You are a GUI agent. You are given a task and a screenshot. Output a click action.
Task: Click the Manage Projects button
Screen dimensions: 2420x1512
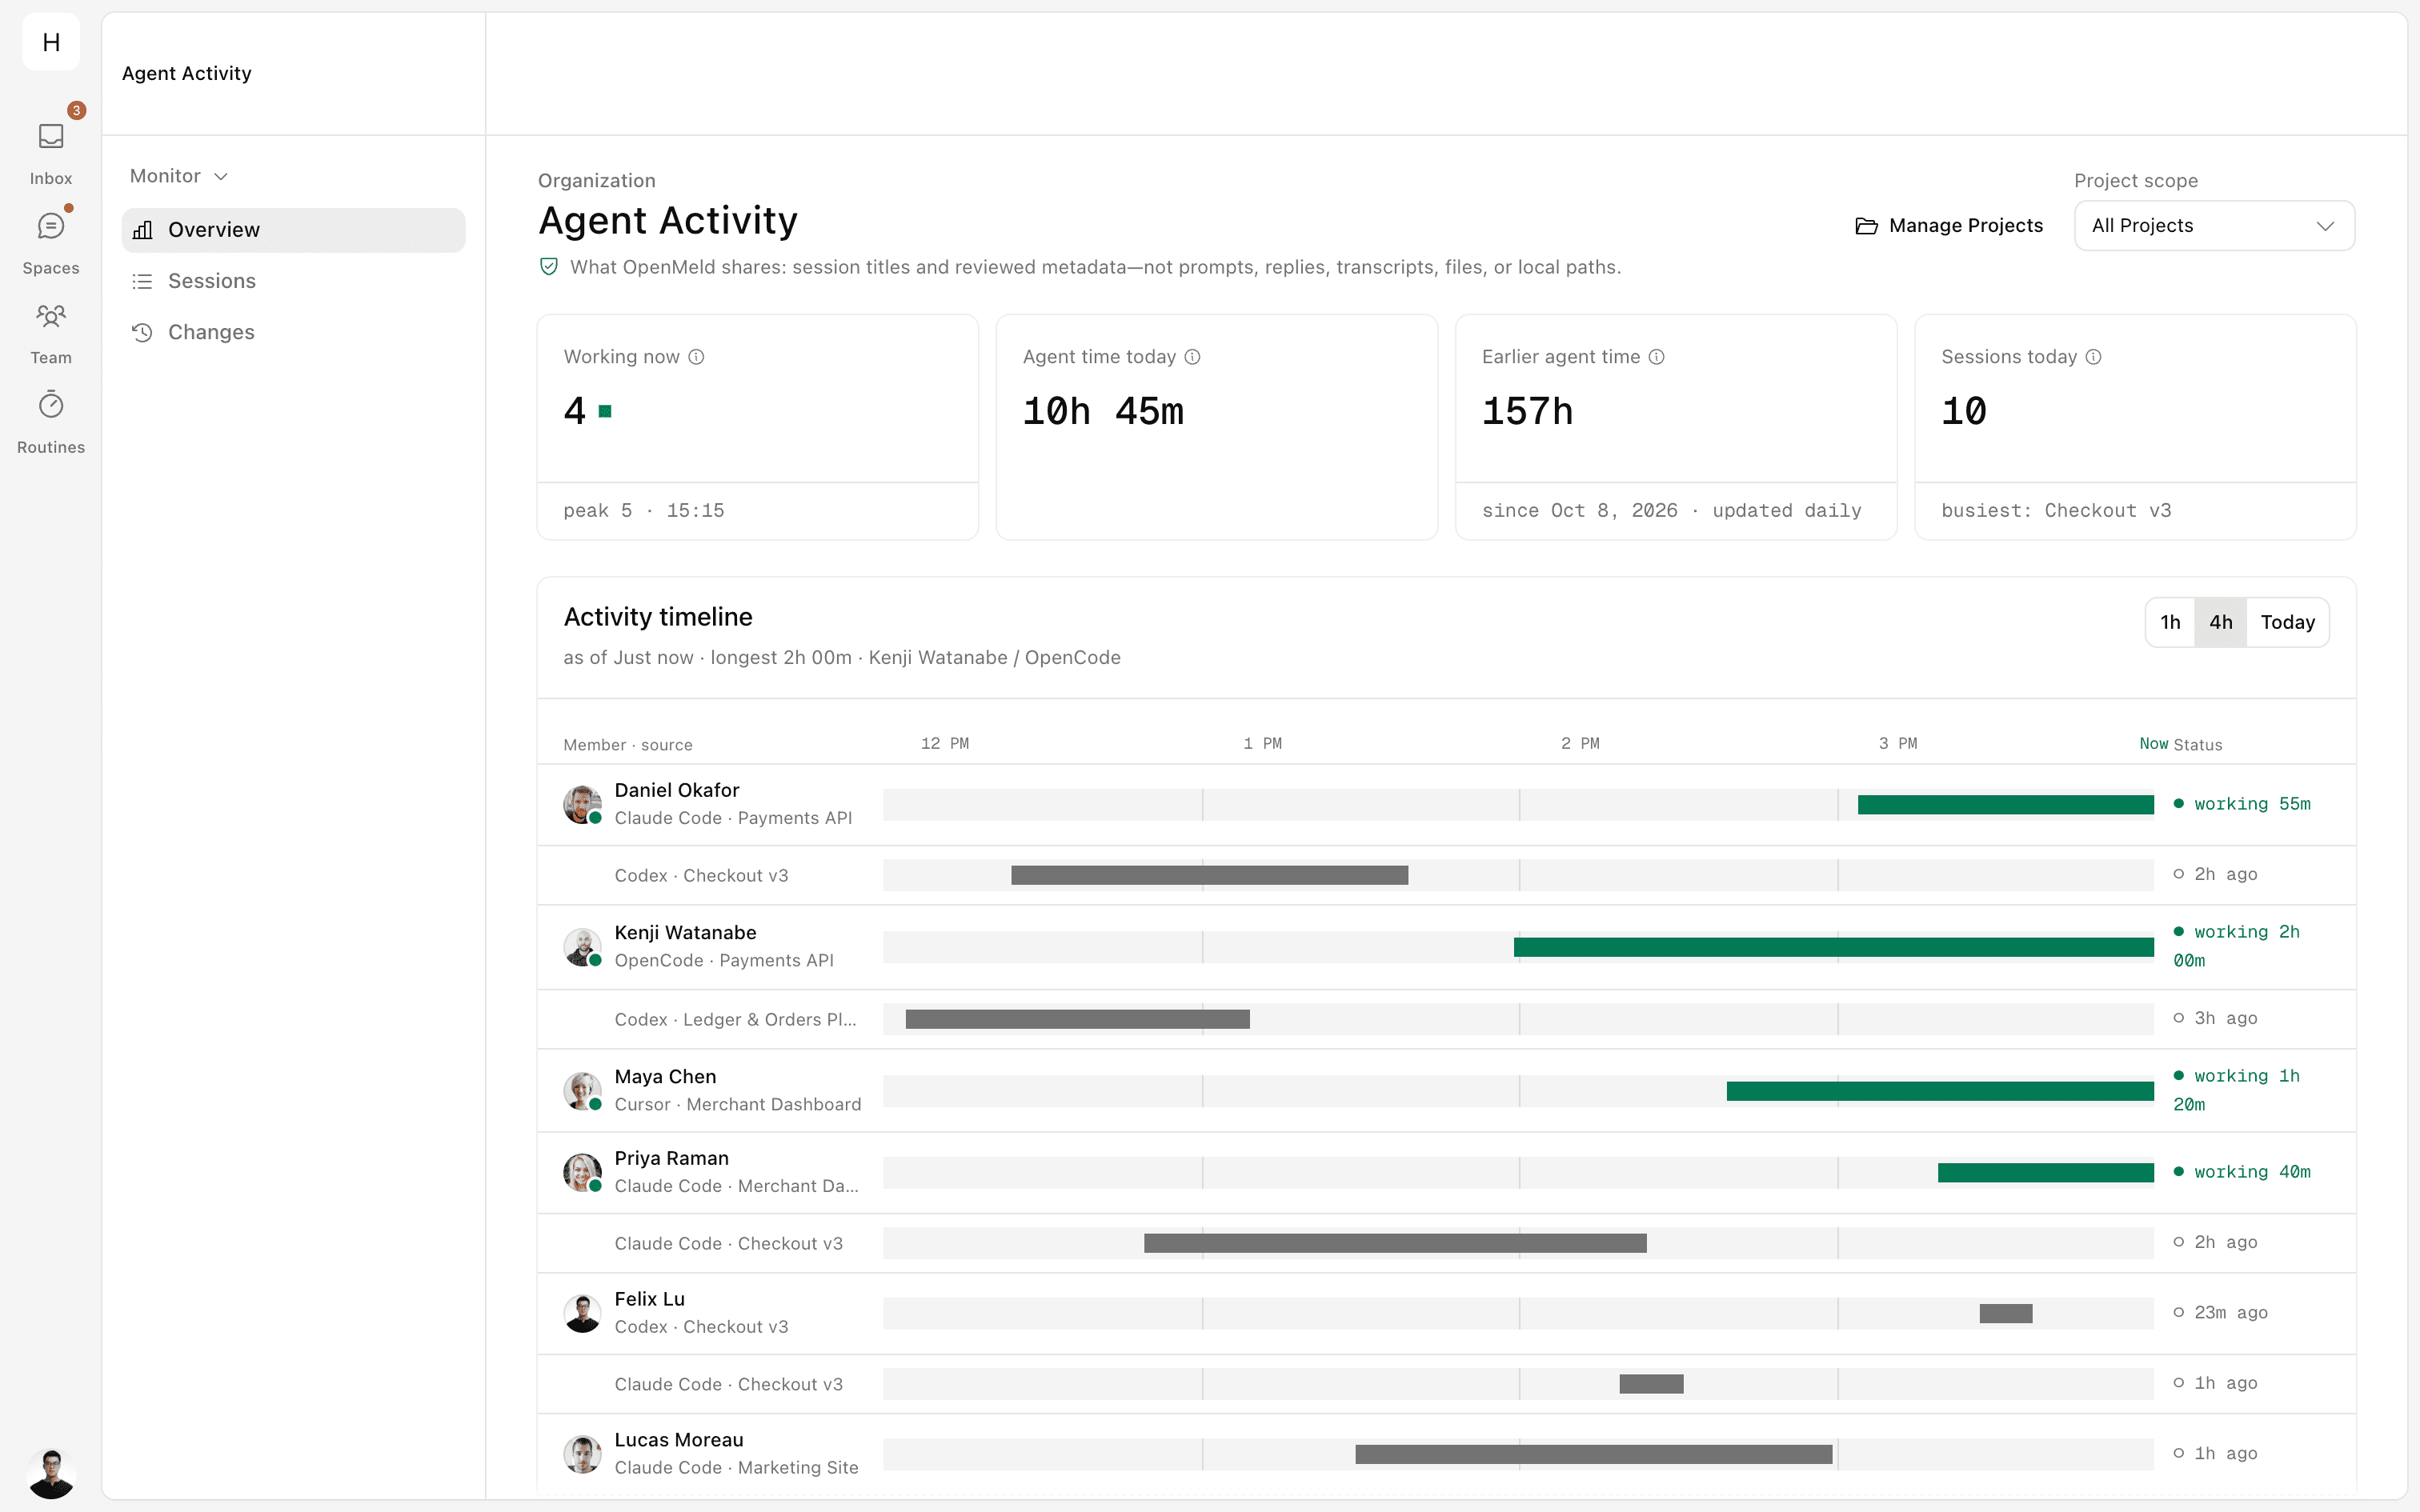click(1948, 226)
